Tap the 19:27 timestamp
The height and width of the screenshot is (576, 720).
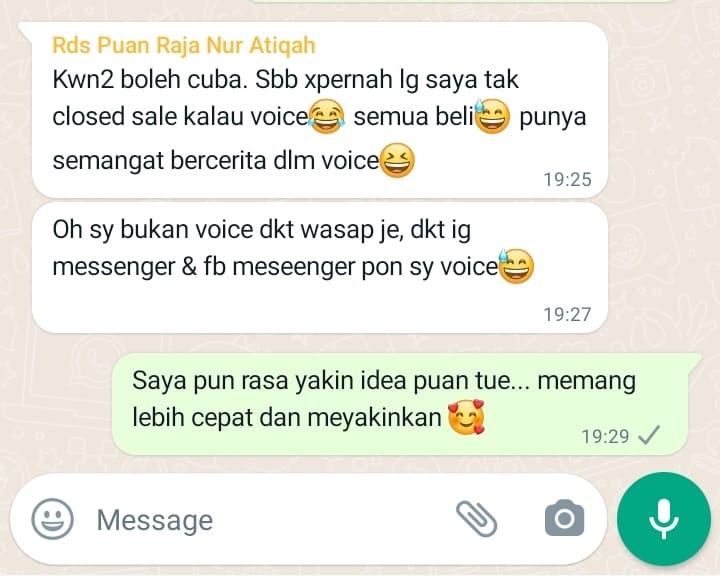[x=568, y=315]
